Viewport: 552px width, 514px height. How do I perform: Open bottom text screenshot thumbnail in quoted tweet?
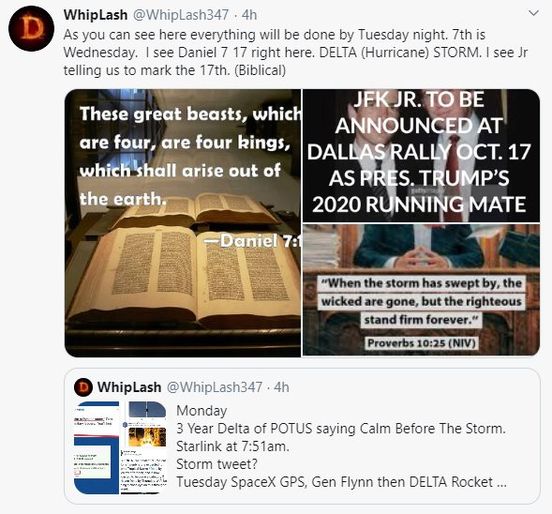[x=144, y=471]
